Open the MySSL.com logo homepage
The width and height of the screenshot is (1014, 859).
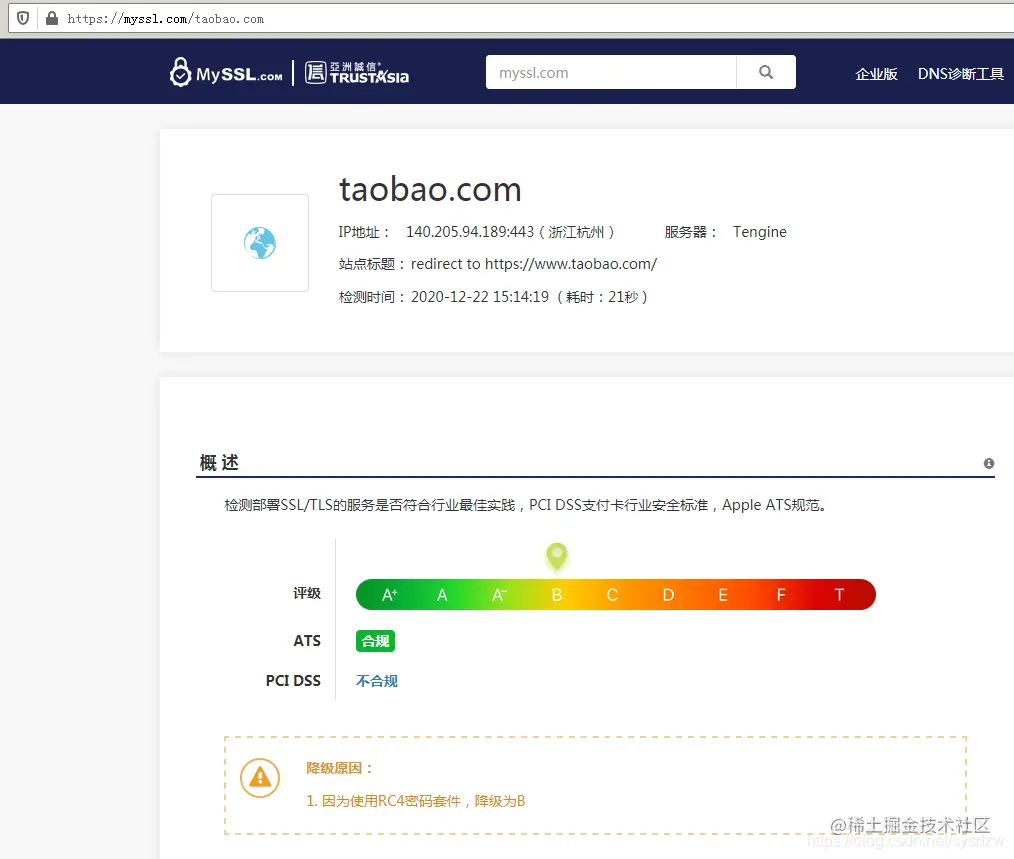(226, 72)
